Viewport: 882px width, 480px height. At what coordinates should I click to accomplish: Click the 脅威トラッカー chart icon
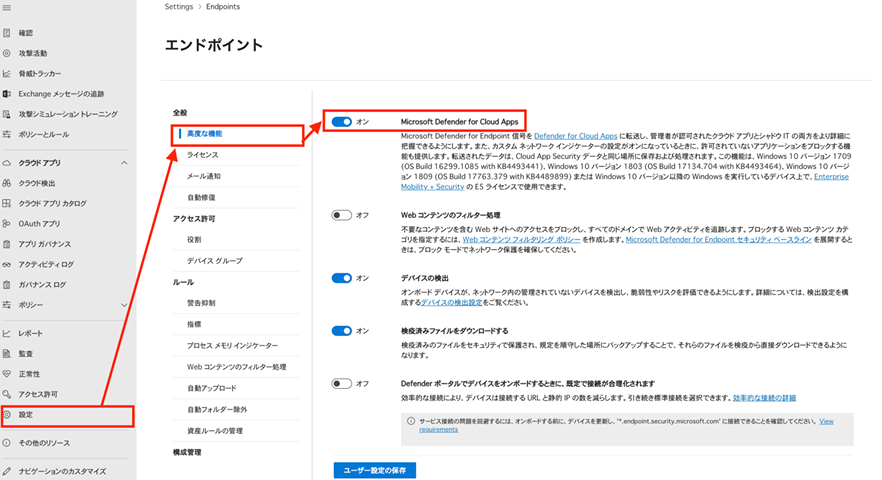coord(7,74)
